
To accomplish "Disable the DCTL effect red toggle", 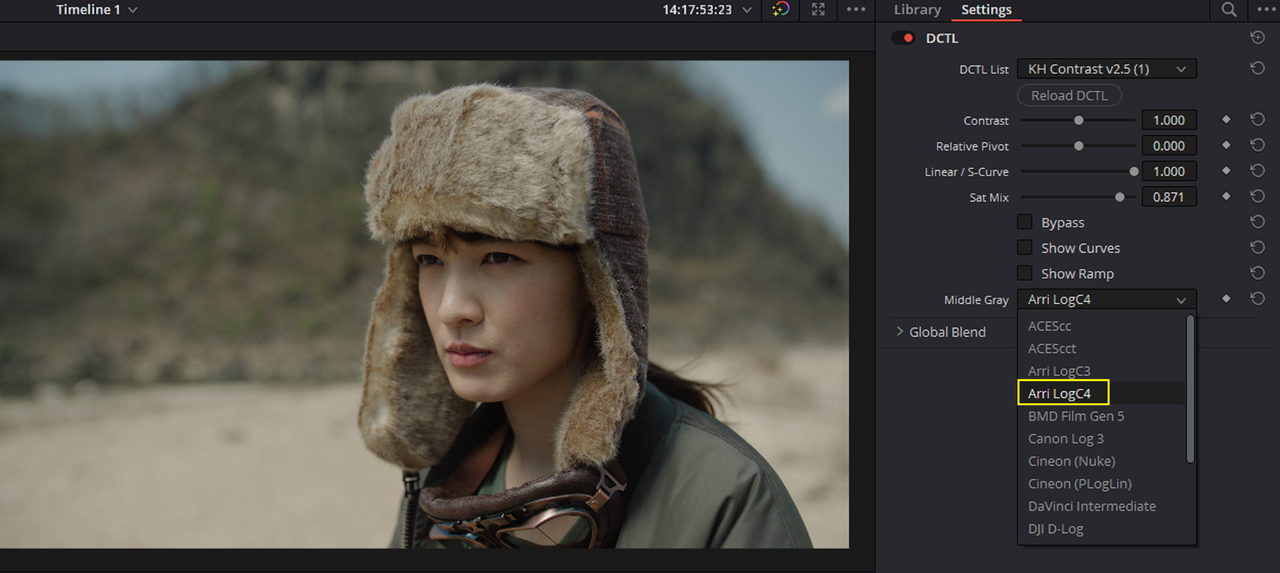I will [x=903, y=38].
